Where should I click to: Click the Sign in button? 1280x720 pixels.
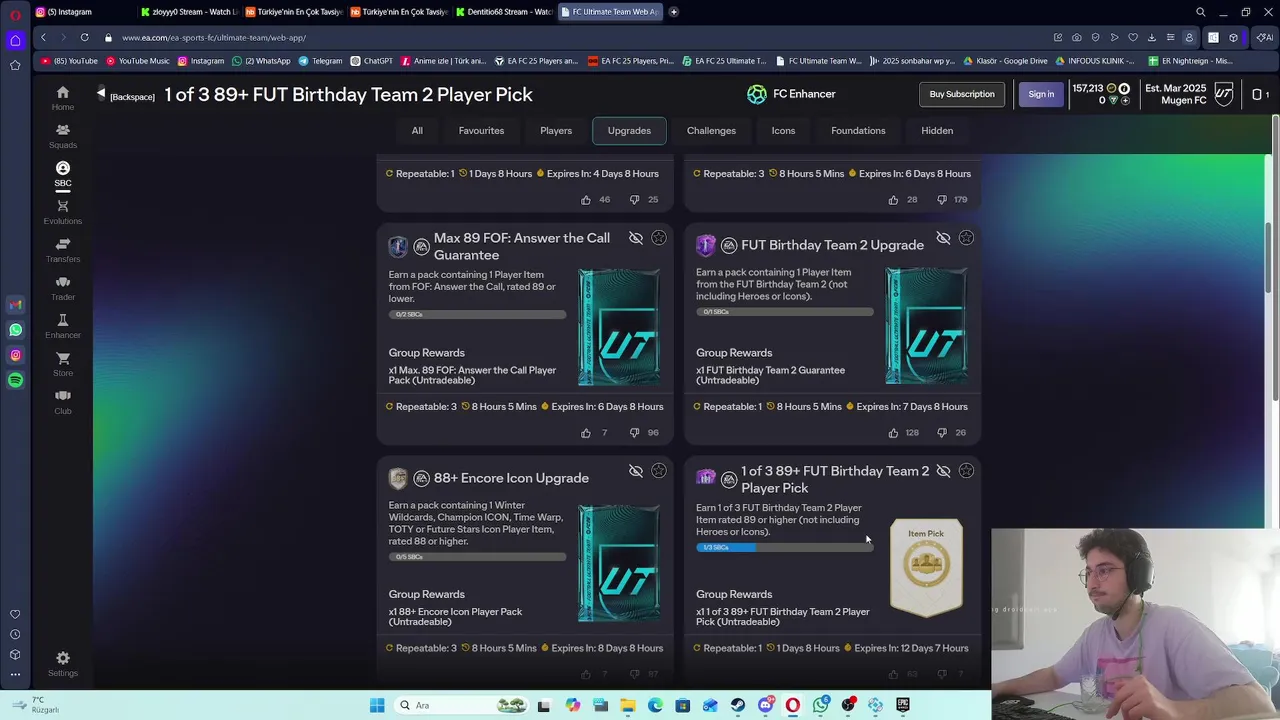(1041, 94)
